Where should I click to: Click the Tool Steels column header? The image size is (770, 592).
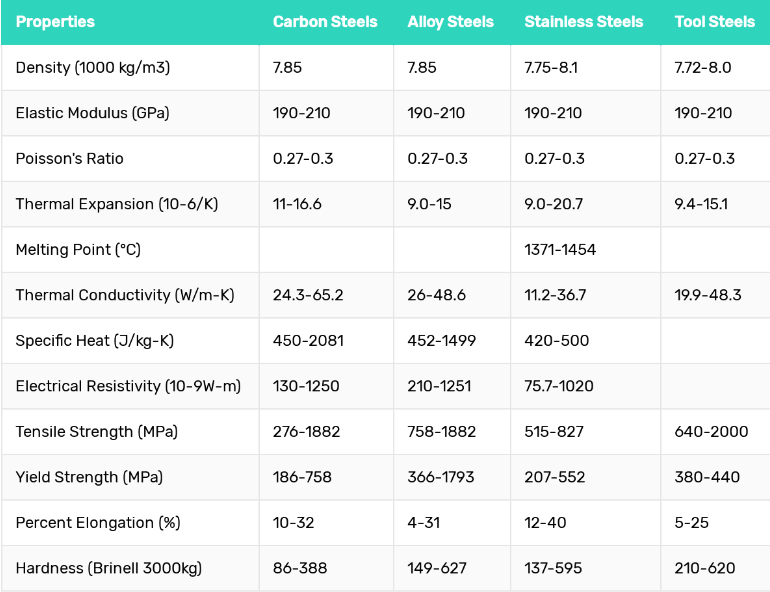714,22
